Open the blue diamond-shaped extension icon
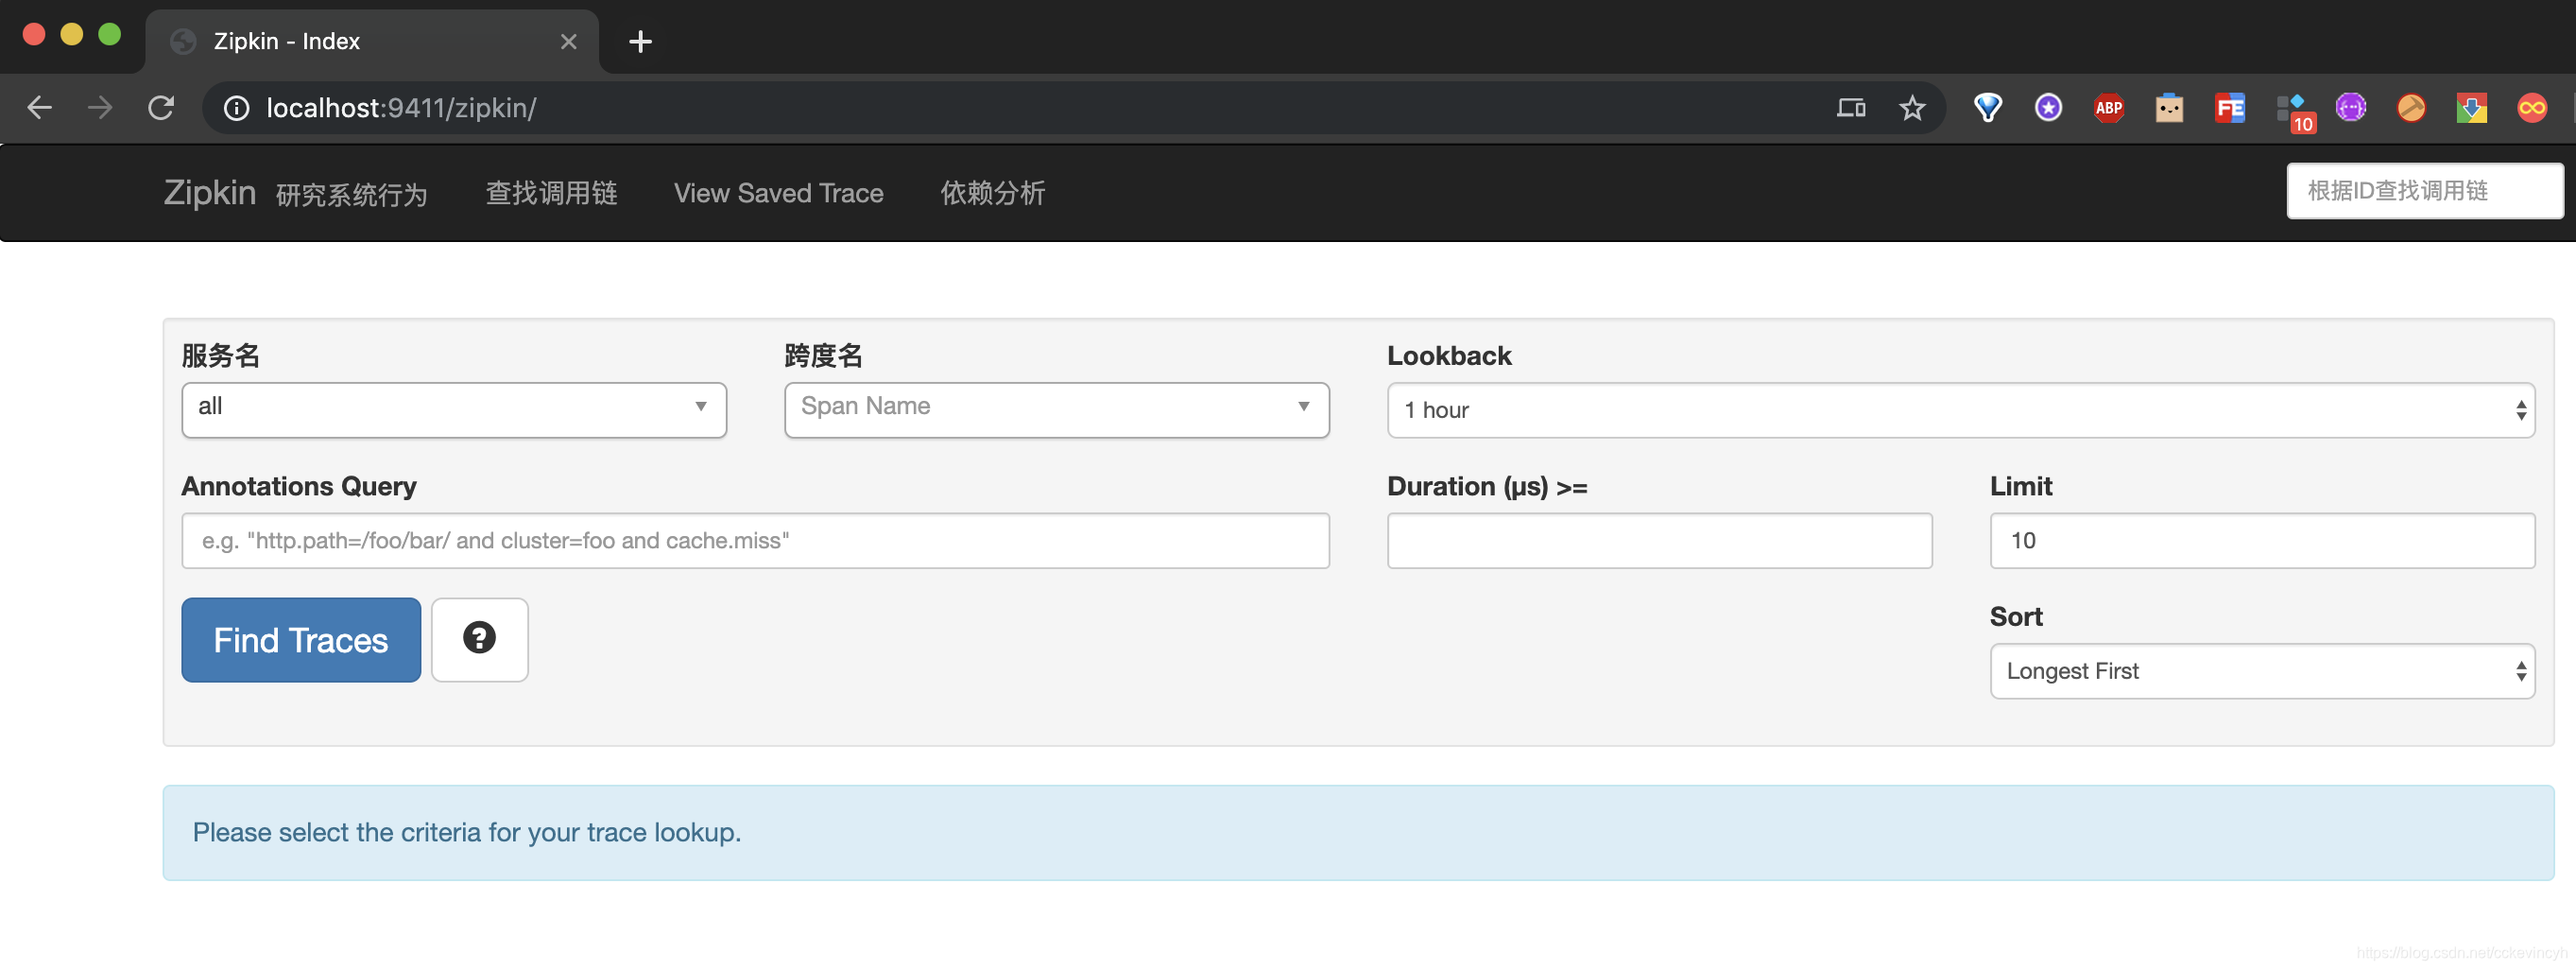This screenshot has width=2576, height=970. tap(1988, 108)
